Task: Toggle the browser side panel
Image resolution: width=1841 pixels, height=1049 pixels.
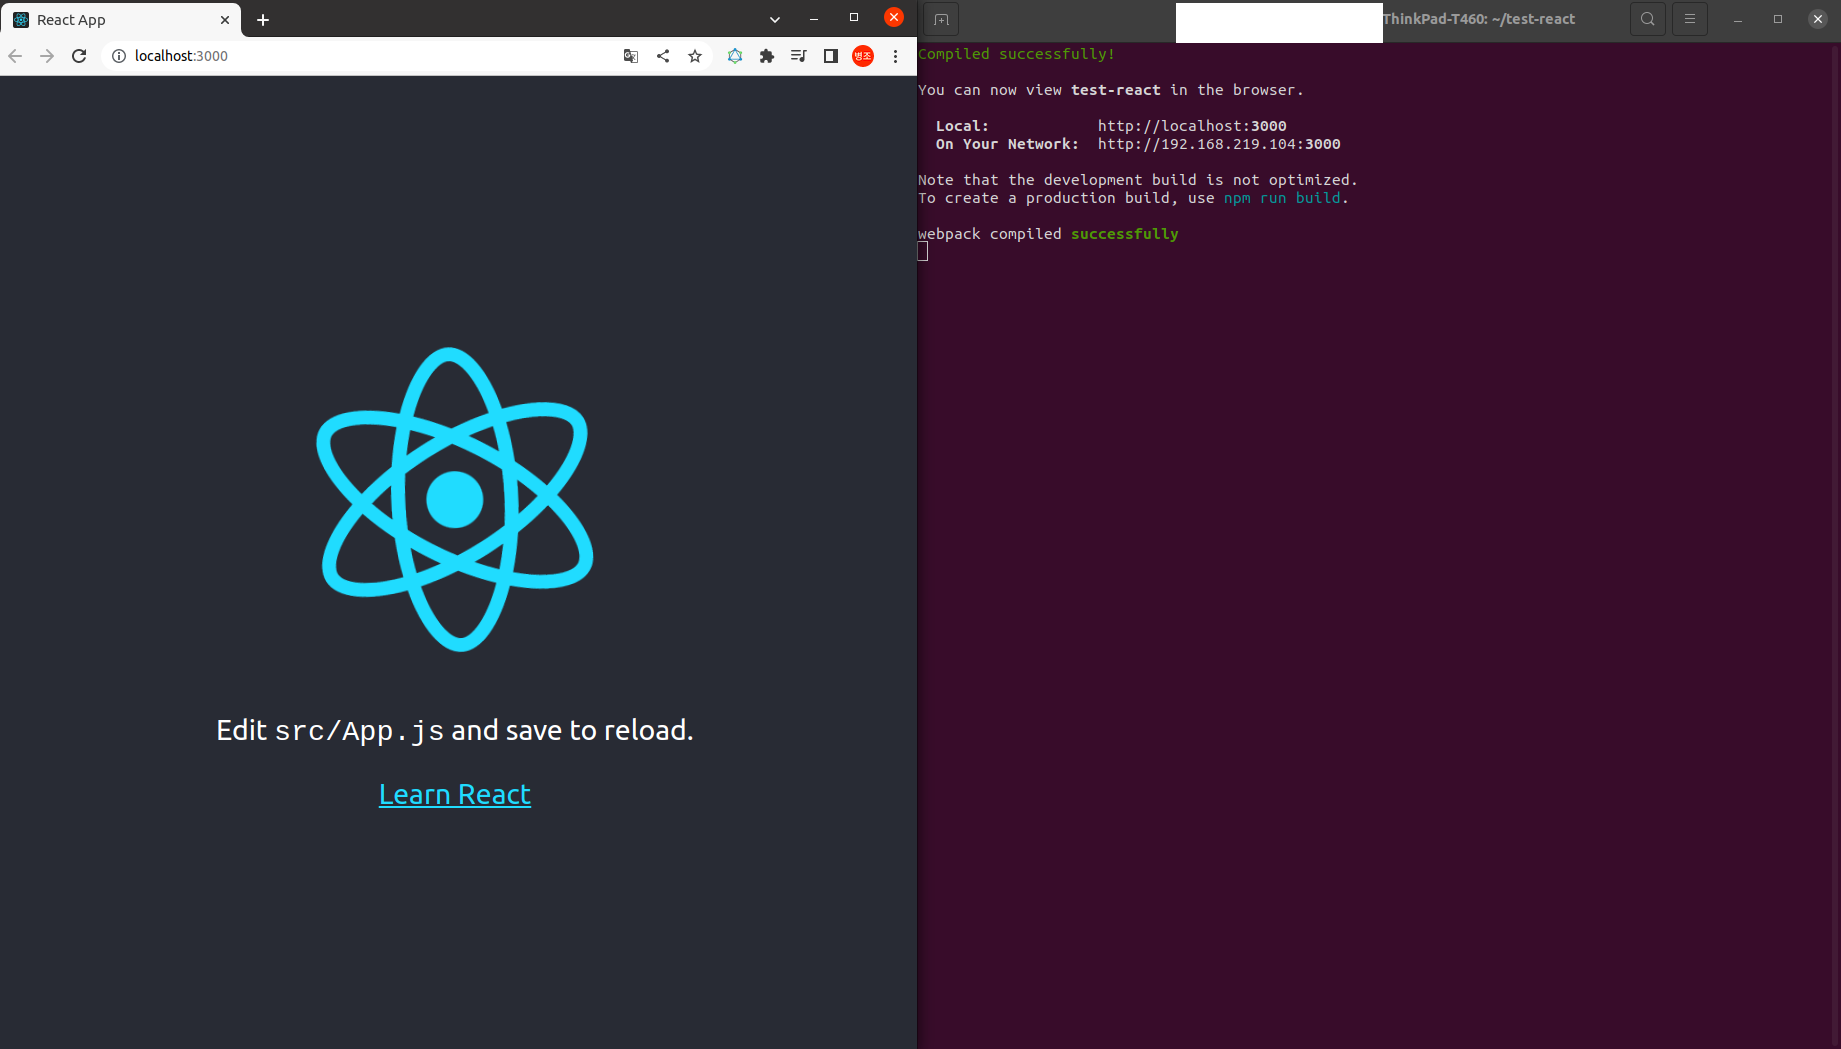Action: point(830,56)
